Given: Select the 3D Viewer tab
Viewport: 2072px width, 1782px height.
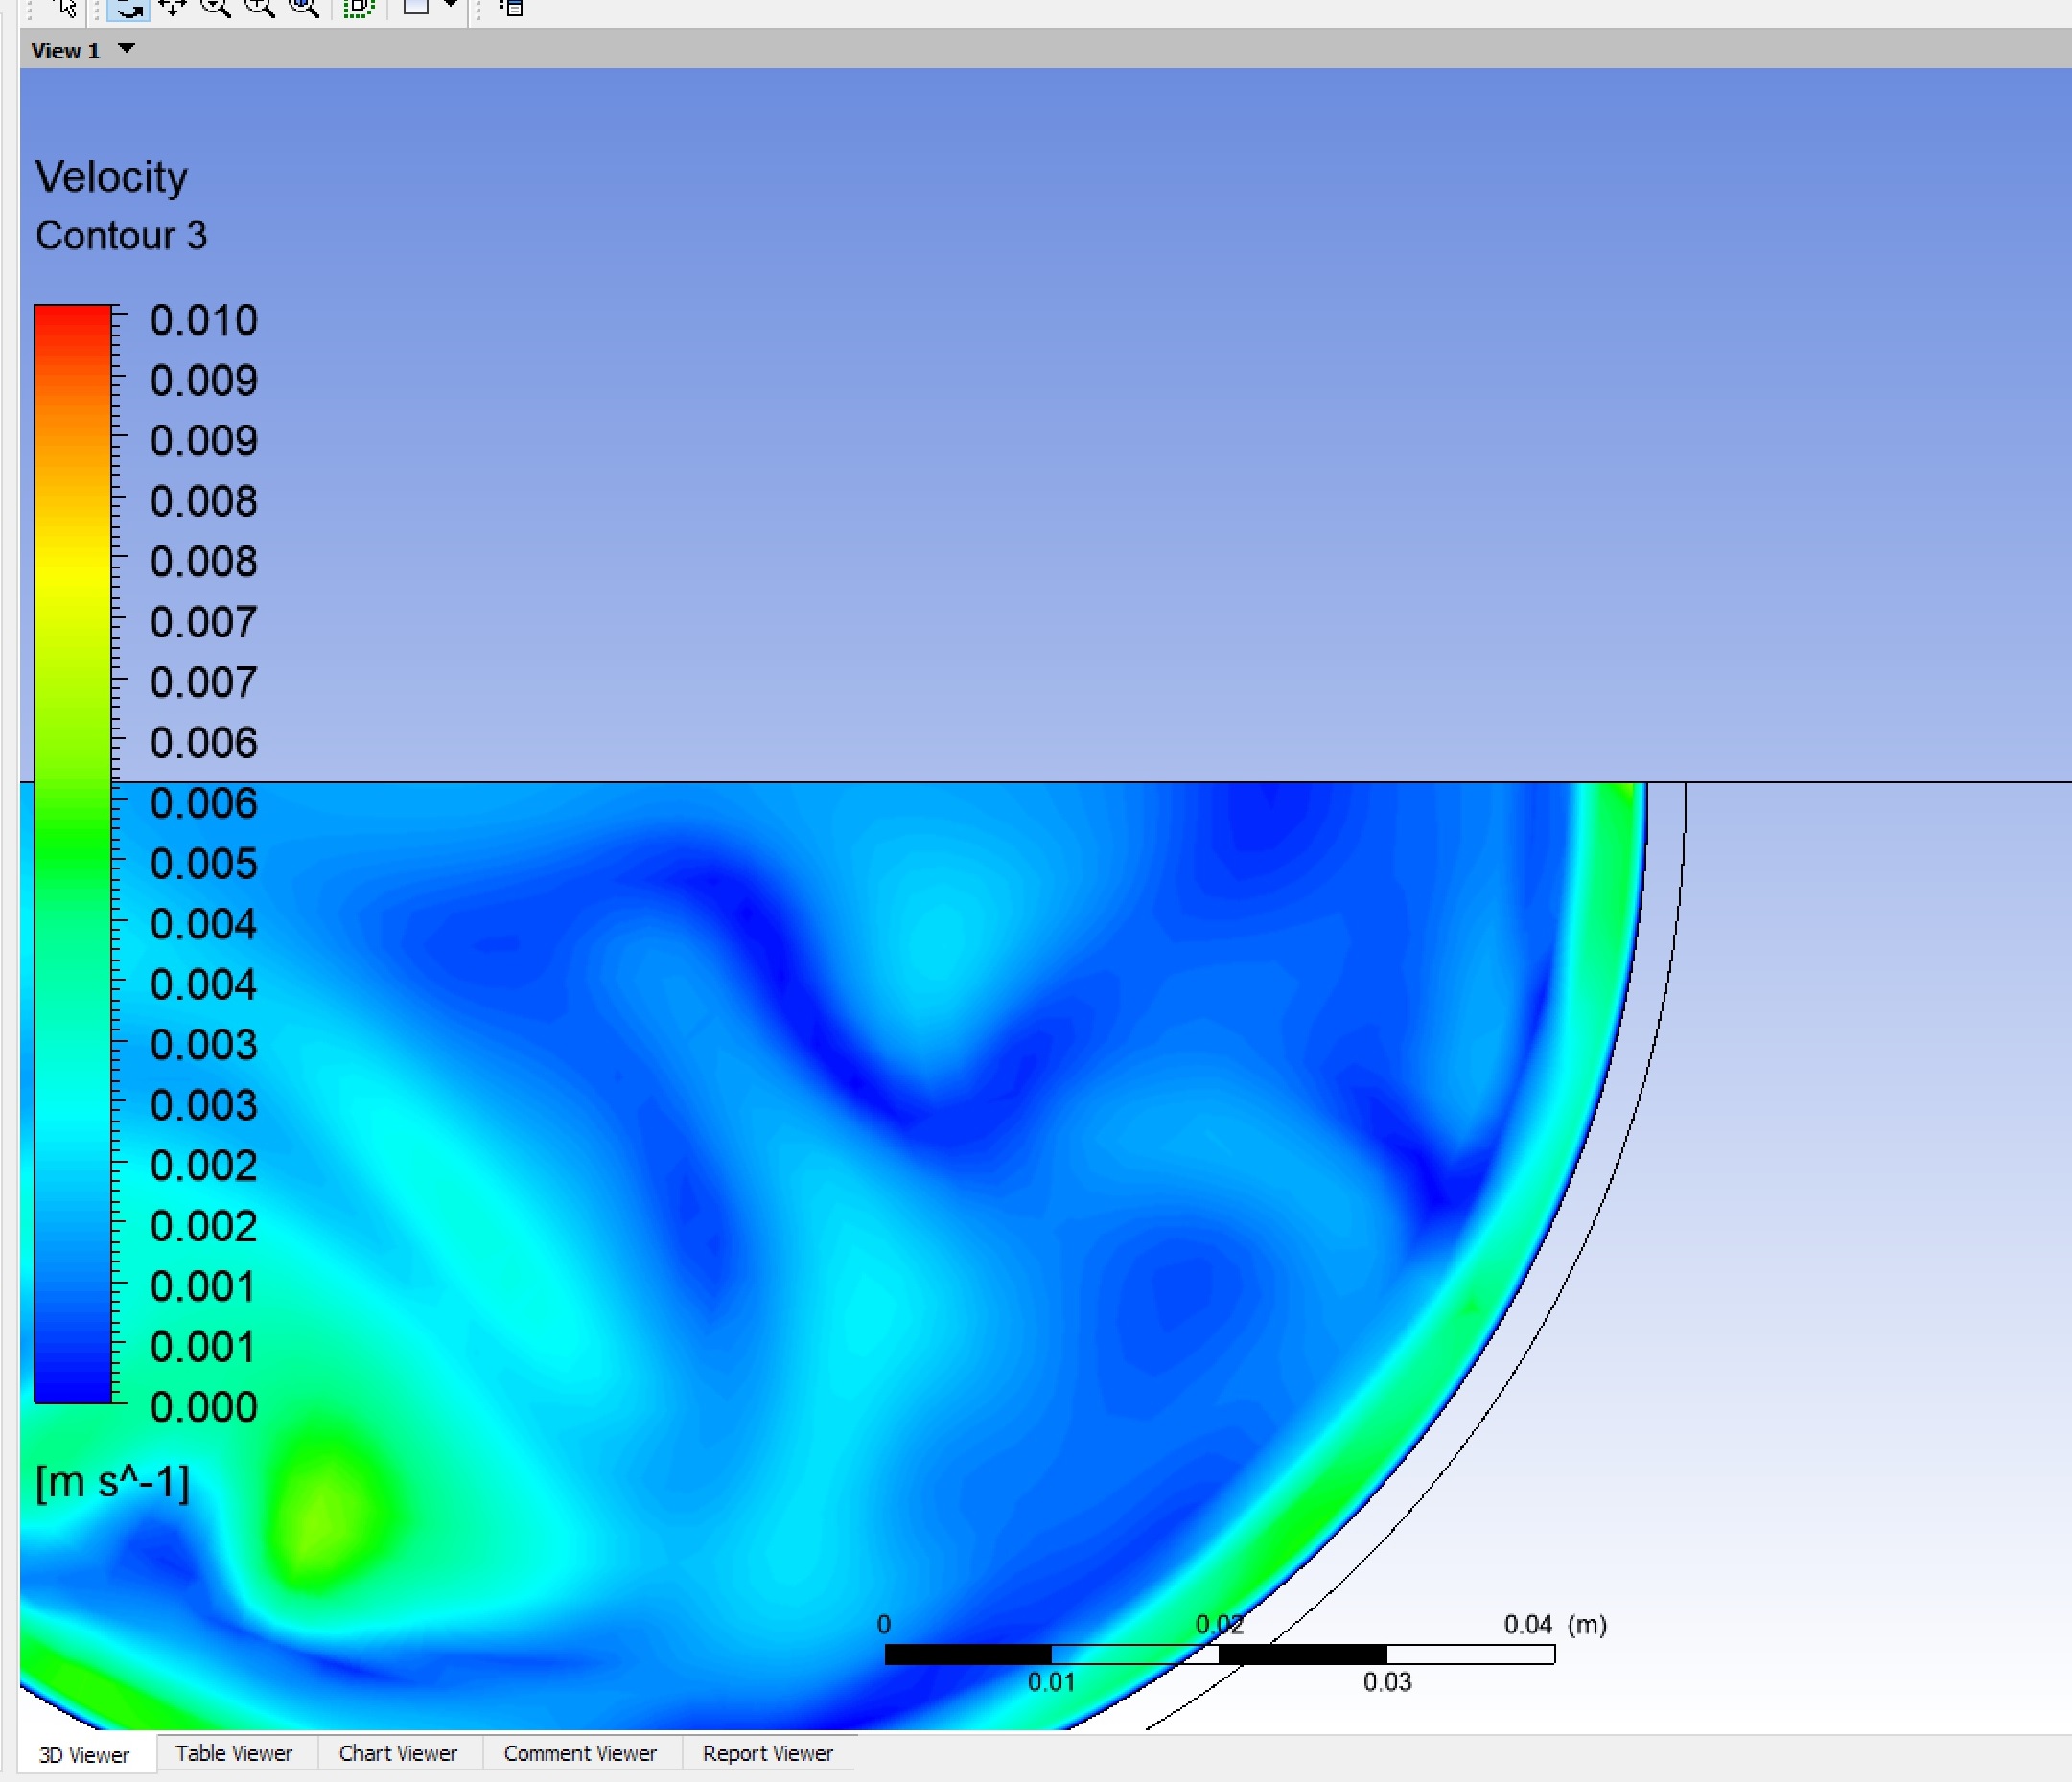Looking at the screenshot, I should (x=84, y=1755).
